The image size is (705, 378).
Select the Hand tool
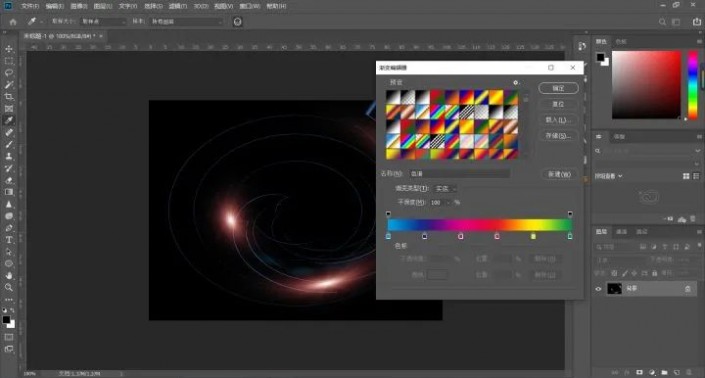(9, 276)
